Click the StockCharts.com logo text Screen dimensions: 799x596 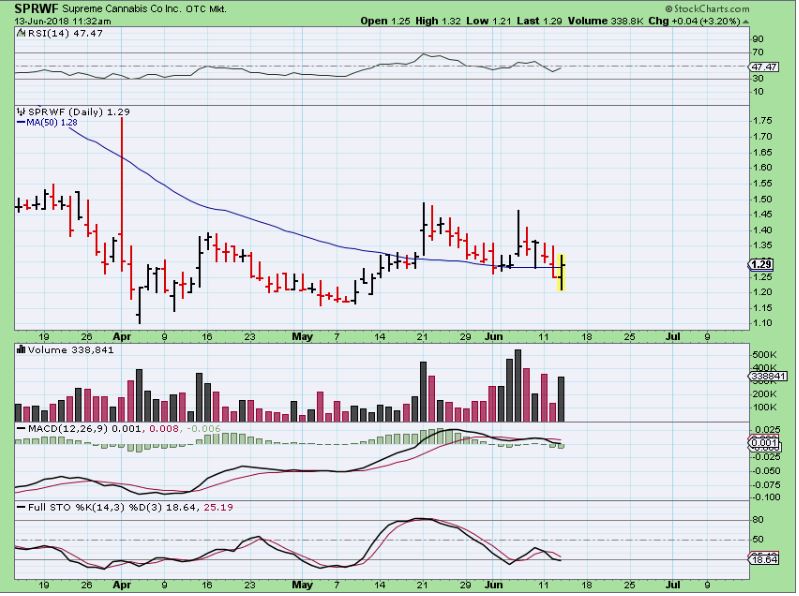point(707,9)
